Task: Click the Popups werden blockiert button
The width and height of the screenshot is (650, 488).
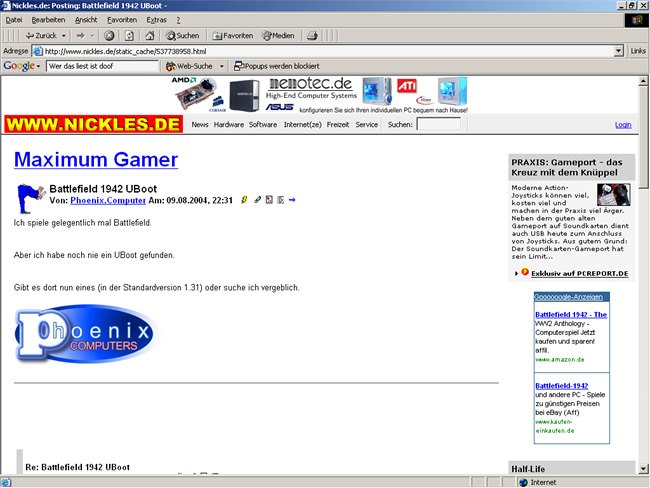Action: tap(276, 66)
